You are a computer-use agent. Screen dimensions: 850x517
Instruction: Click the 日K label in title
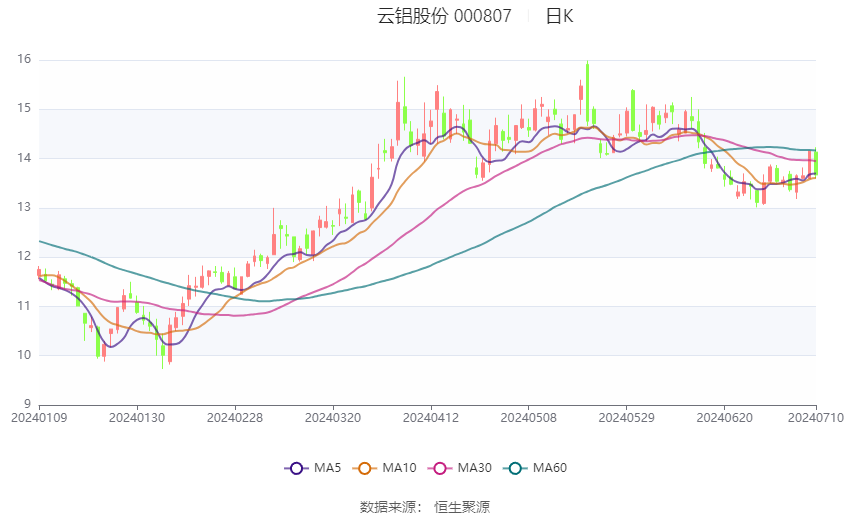(559, 16)
